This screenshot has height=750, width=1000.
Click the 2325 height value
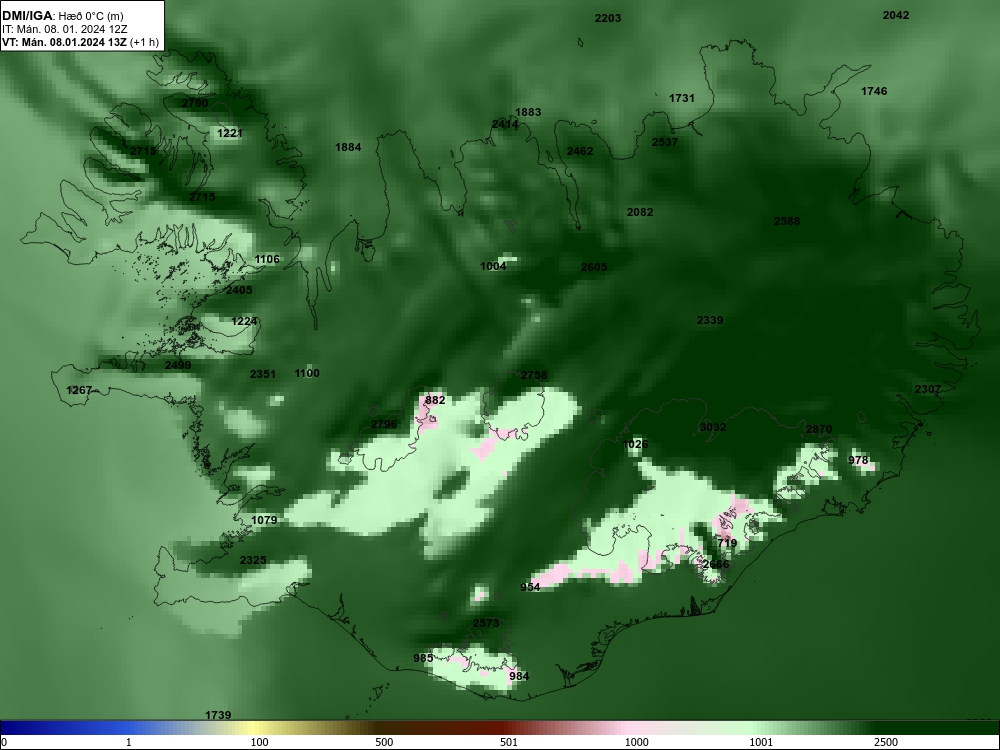click(x=253, y=561)
